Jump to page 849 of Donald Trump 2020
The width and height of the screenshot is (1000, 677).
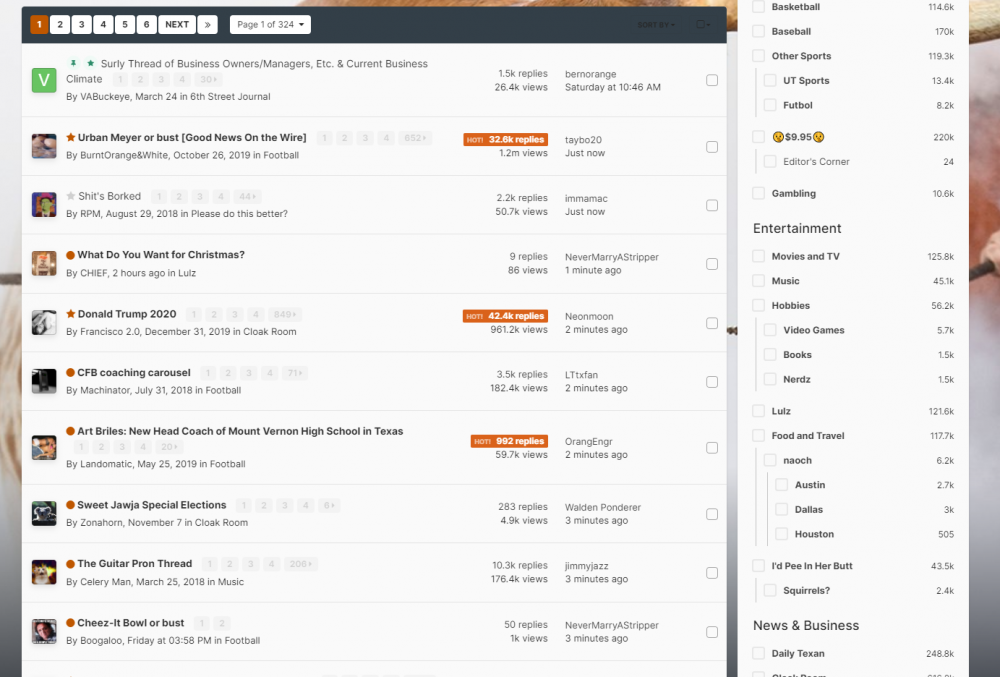pyautogui.click(x=285, y=314)
